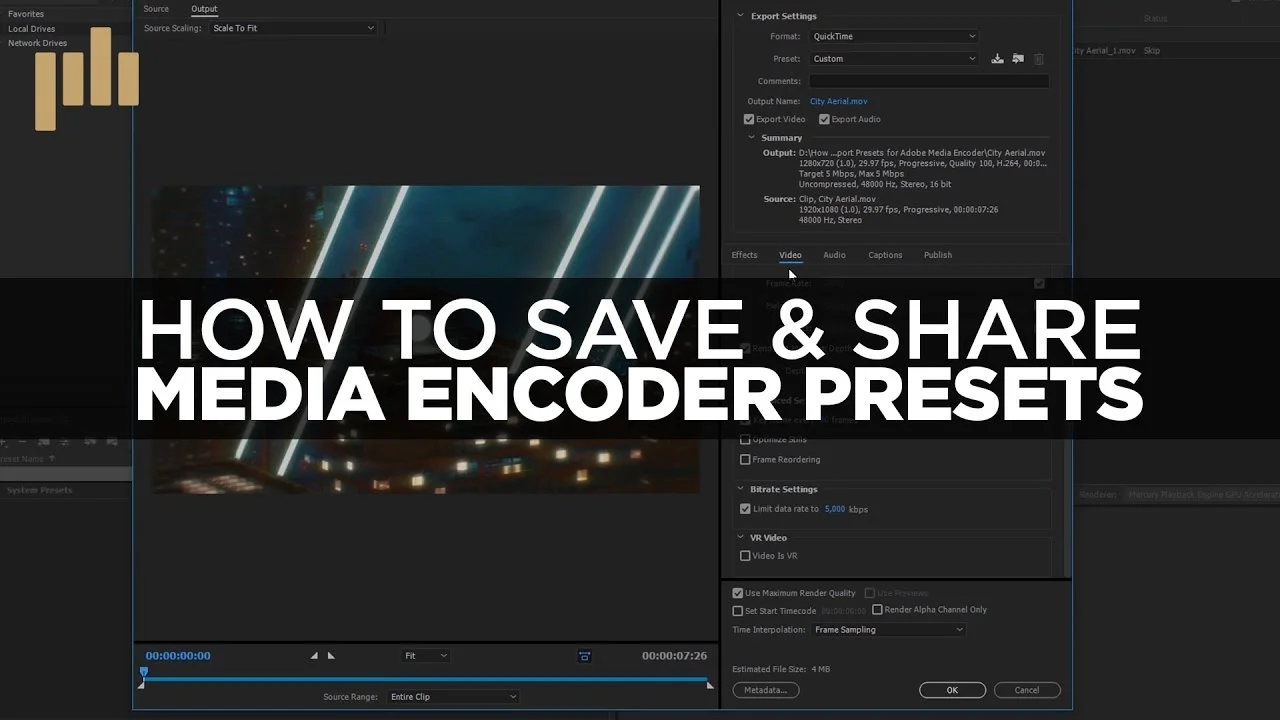
Task: Click the aspect-ratio corrected preview icon
Action: 585,655
